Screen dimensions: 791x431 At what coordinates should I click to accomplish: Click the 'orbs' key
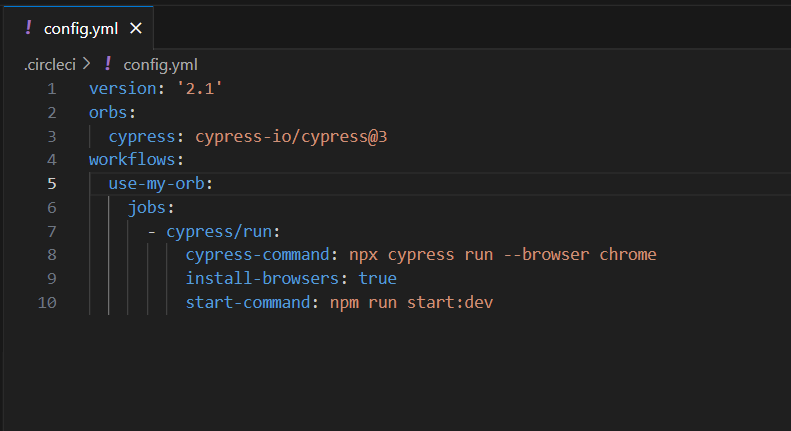click(x=108, y=113)
